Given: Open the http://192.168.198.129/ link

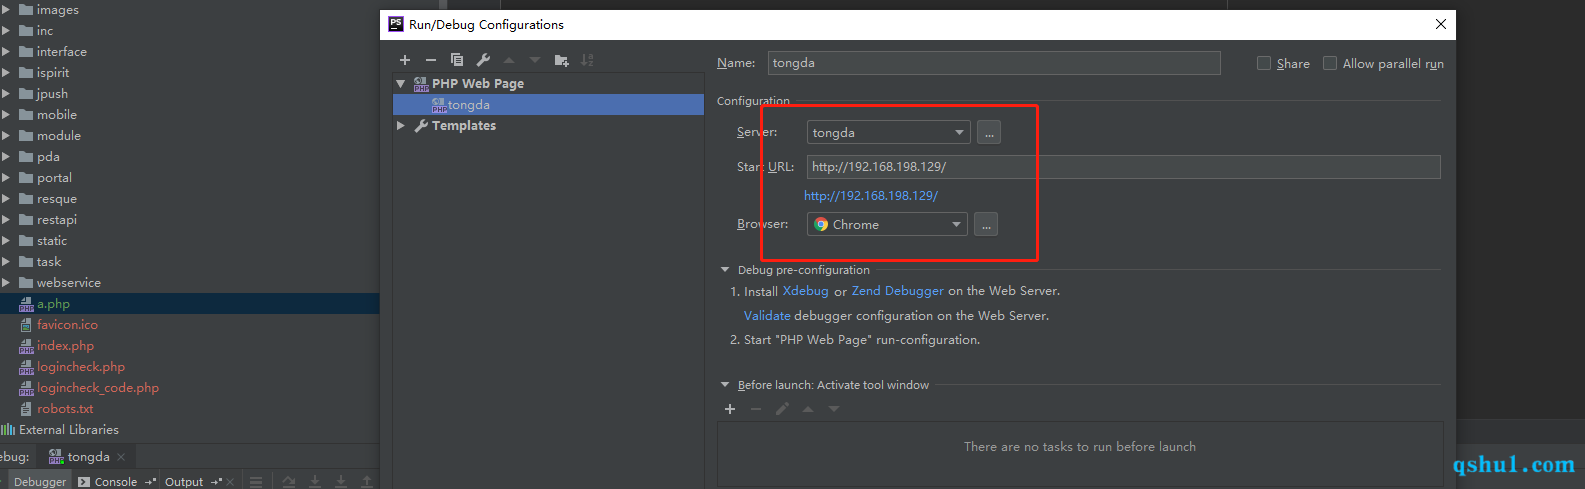Looking at the screenshot, I should [x=871, y=196].
